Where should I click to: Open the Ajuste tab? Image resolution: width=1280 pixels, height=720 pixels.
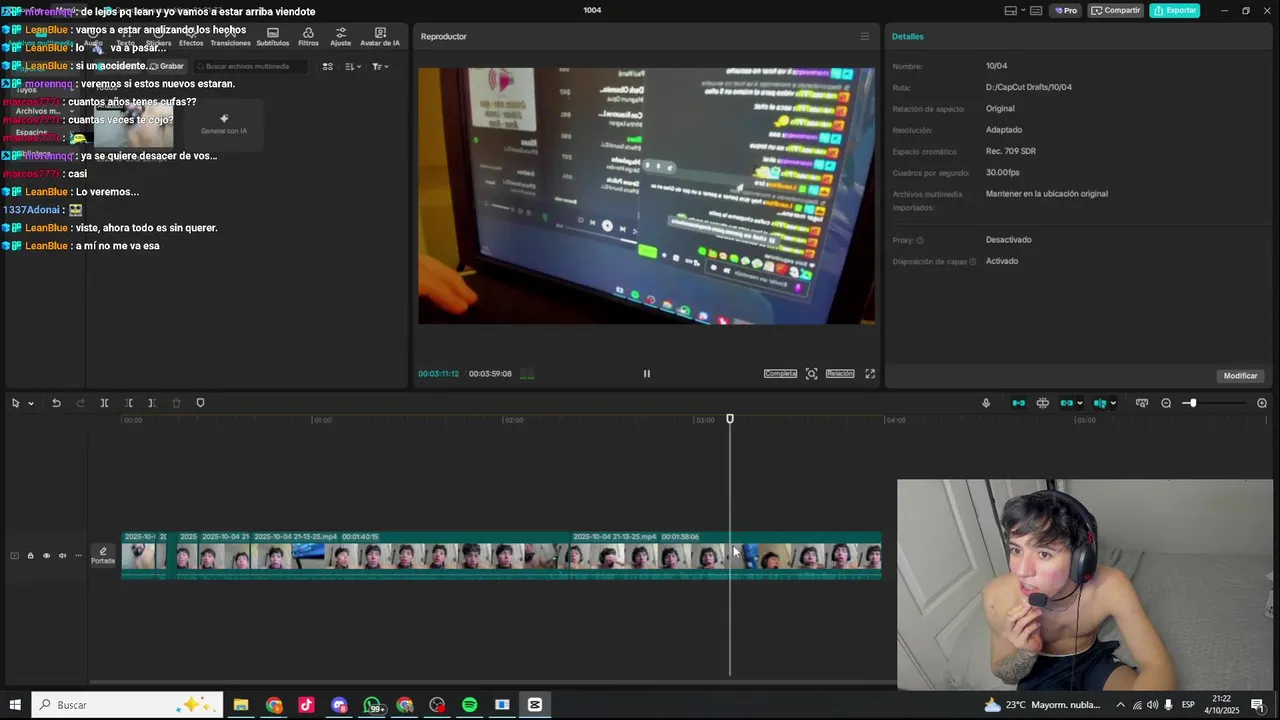click(341, 37)
